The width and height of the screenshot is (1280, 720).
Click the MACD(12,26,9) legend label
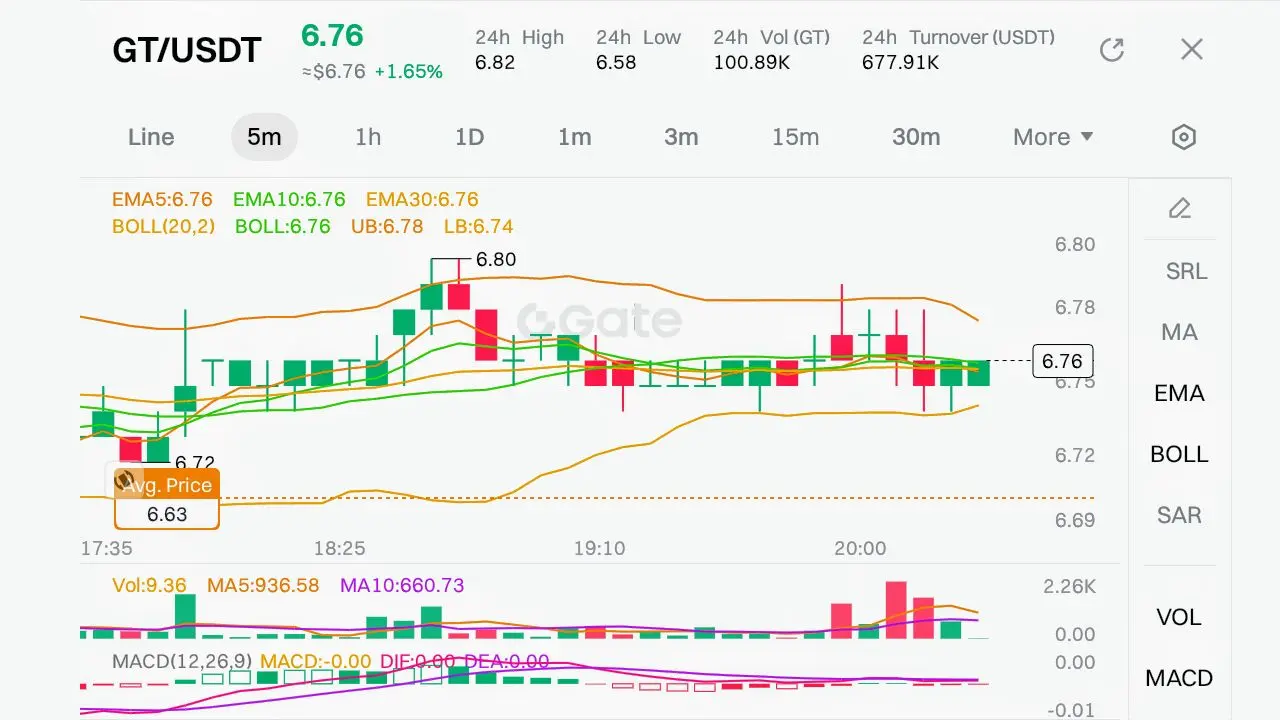pyautogui.click(x=181, y=661)
